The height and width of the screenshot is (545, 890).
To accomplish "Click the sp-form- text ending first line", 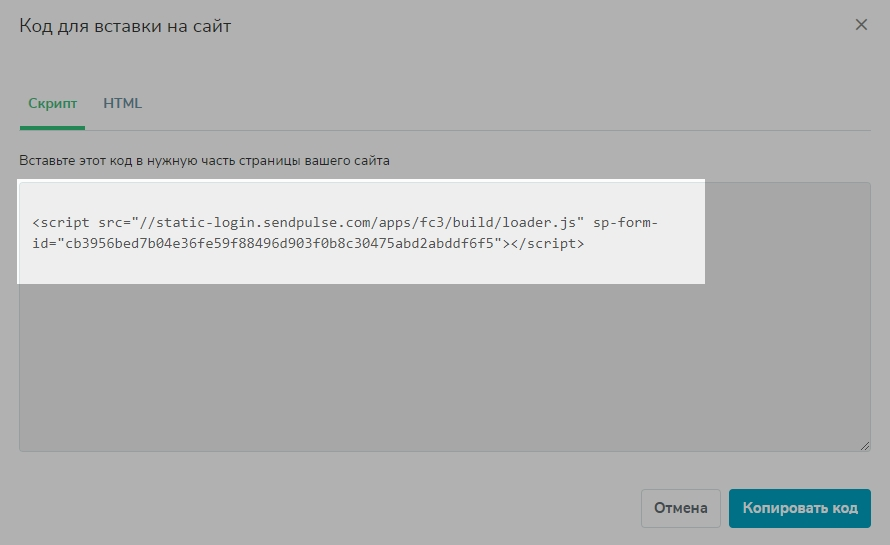I will [625, 222].
